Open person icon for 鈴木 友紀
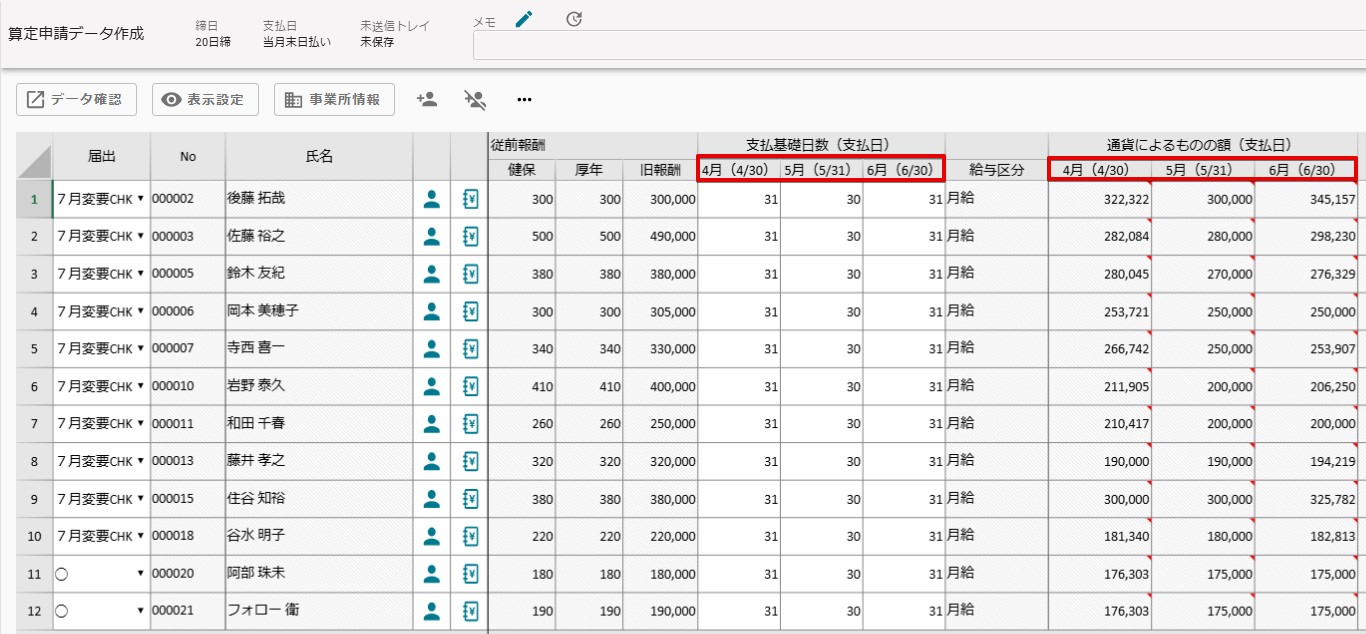The height and width of the screenshot is (634, 1366). (432, 274)
